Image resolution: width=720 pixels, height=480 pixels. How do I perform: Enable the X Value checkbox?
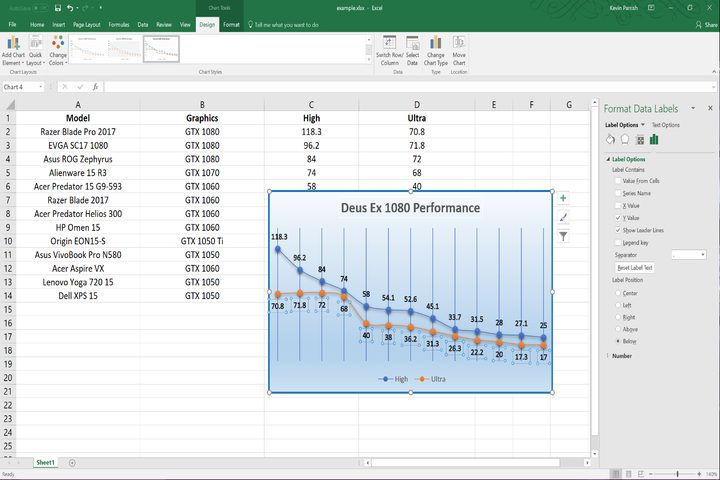tap(618, 206)
